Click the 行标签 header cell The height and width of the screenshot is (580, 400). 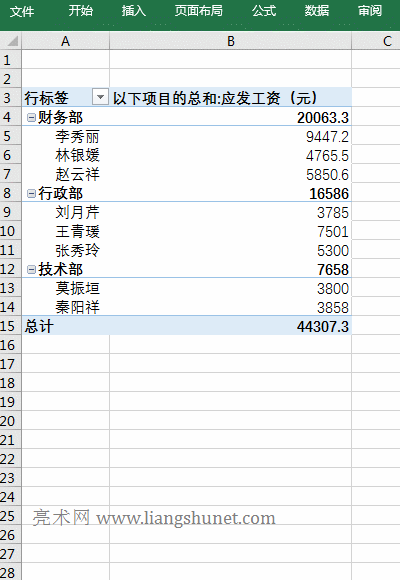(65, 98)
